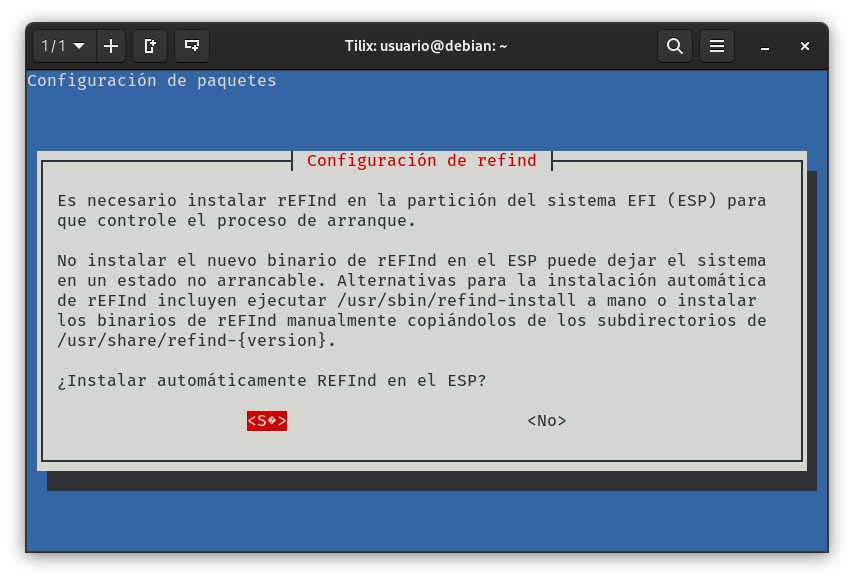Viewport: 854px width, 581px height.
Task: Click the "Configuración de refind" dialog title
Action: [x=422, y=161]
